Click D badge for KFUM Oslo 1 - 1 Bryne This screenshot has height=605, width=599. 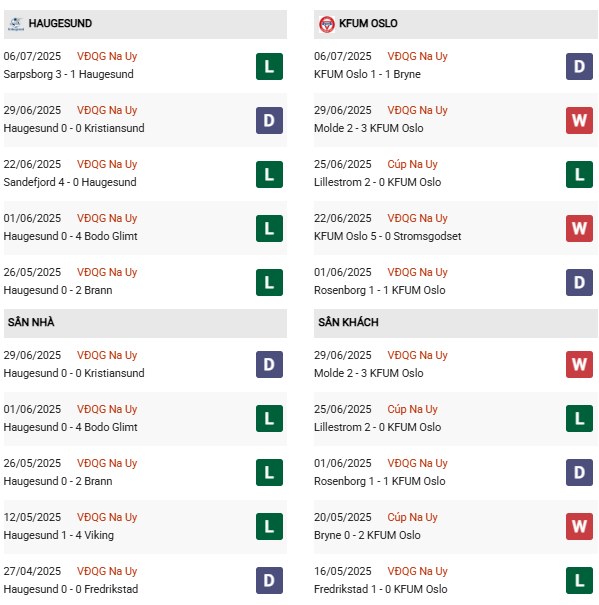(x=579, y=66)
